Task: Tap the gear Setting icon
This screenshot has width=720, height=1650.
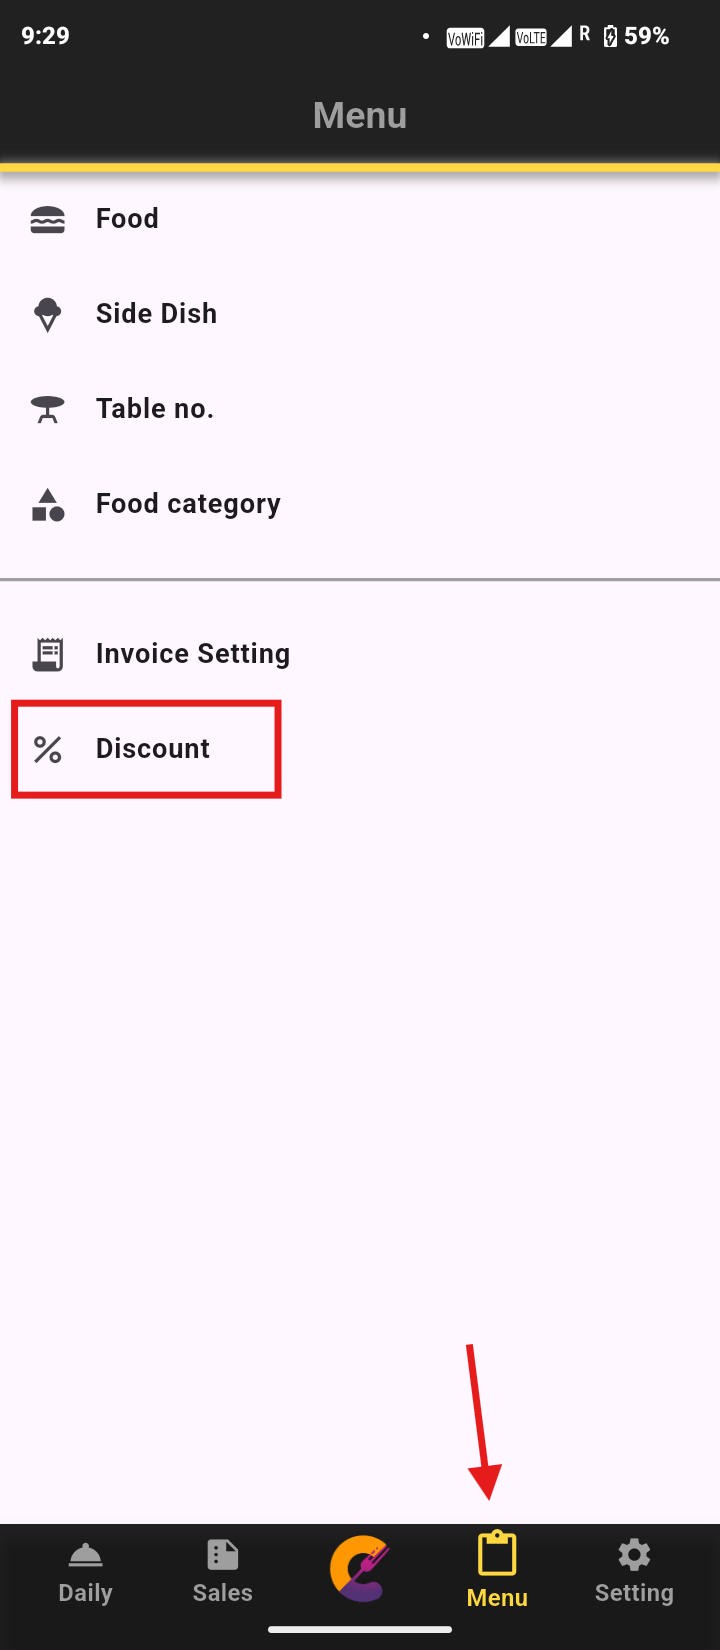Action: tap(634, 1555)
